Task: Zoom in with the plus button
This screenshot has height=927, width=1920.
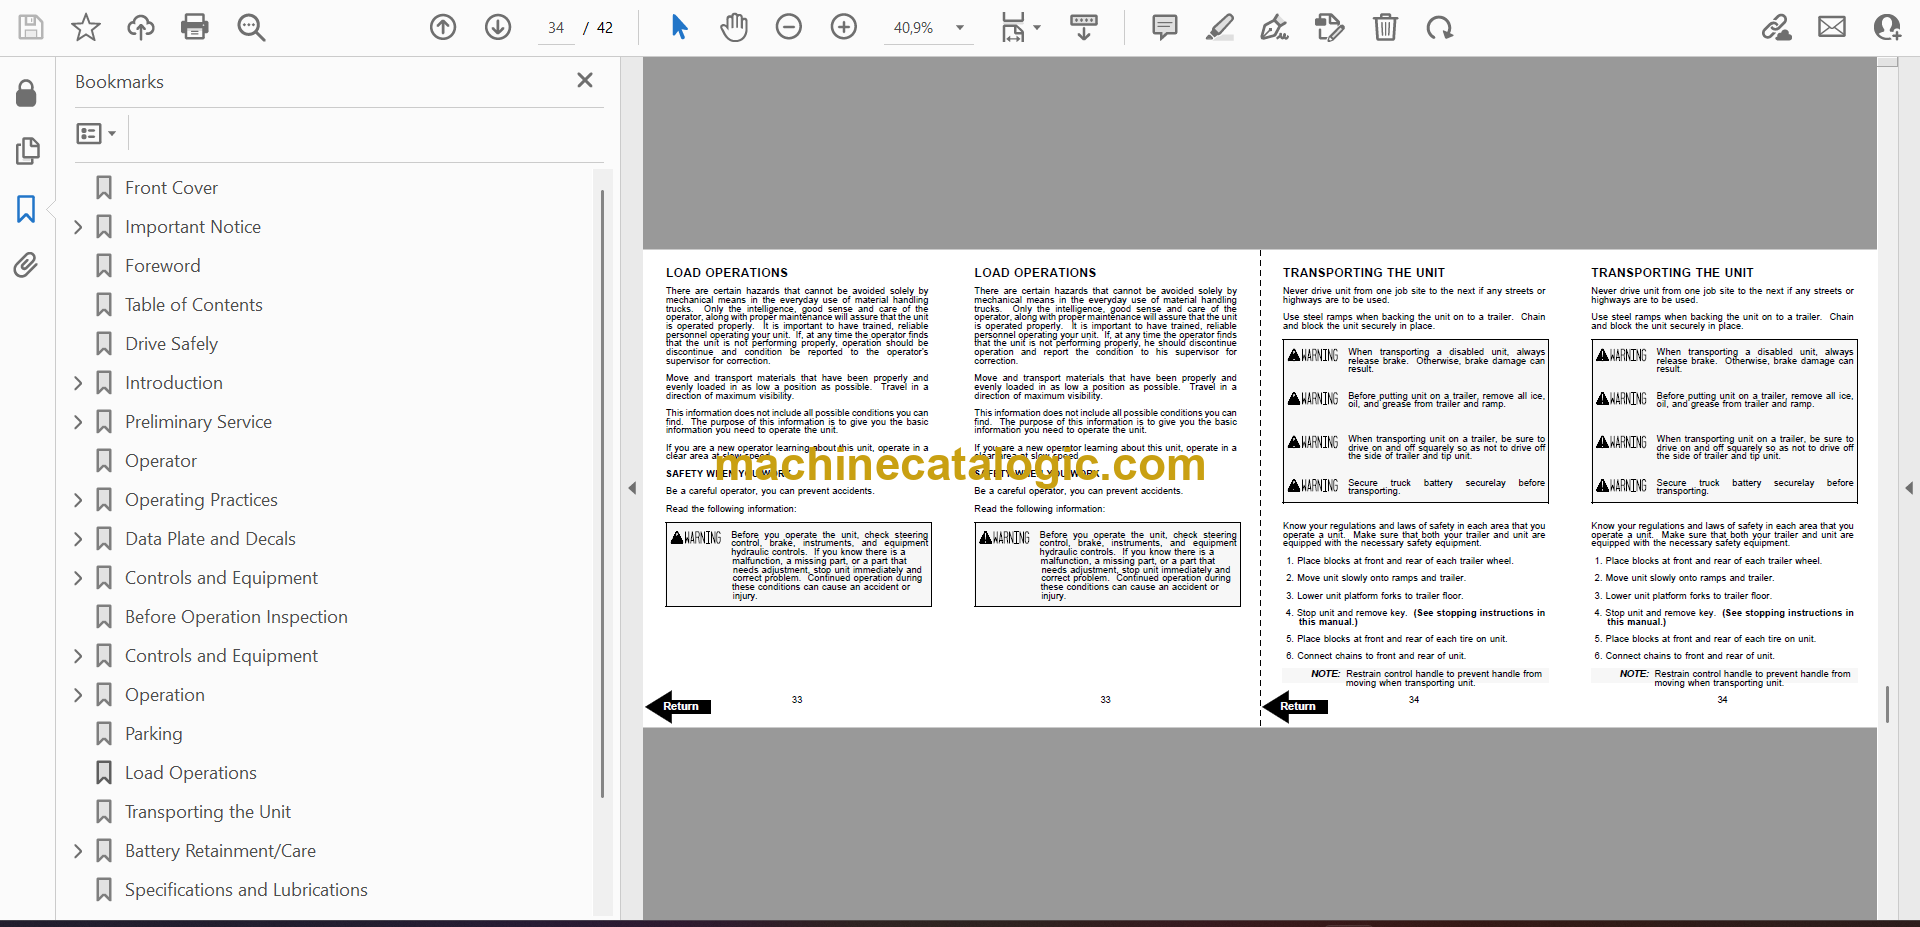Action: pyautogui.click(x=844, y=27)
